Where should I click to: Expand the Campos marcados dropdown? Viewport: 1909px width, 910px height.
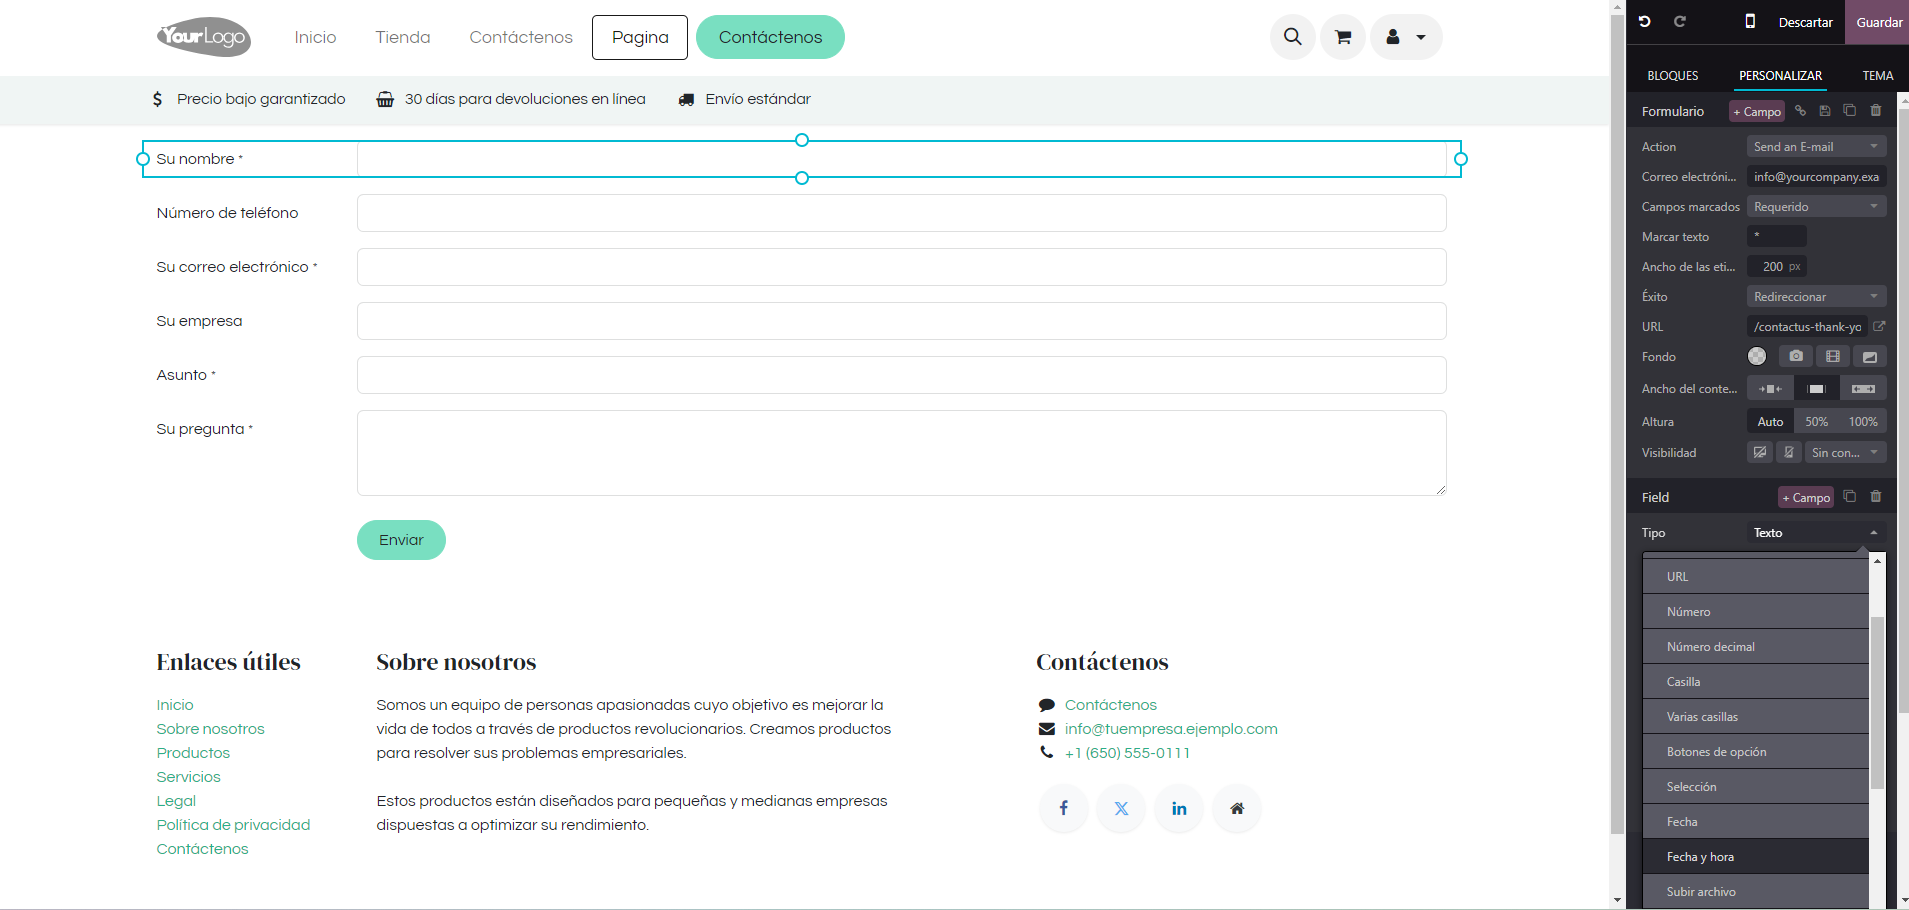coord(1815,207)
